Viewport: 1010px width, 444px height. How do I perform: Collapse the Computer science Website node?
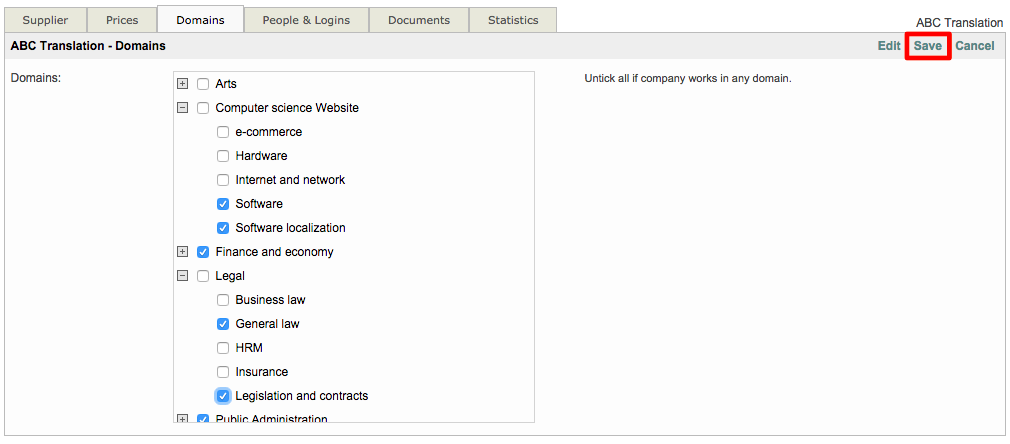tap(182, 108)
